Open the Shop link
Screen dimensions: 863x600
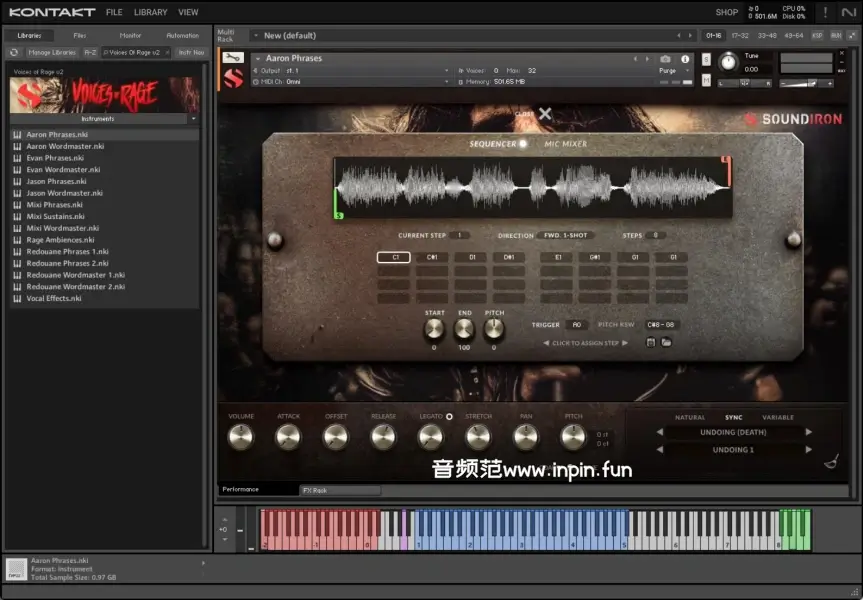726,12
